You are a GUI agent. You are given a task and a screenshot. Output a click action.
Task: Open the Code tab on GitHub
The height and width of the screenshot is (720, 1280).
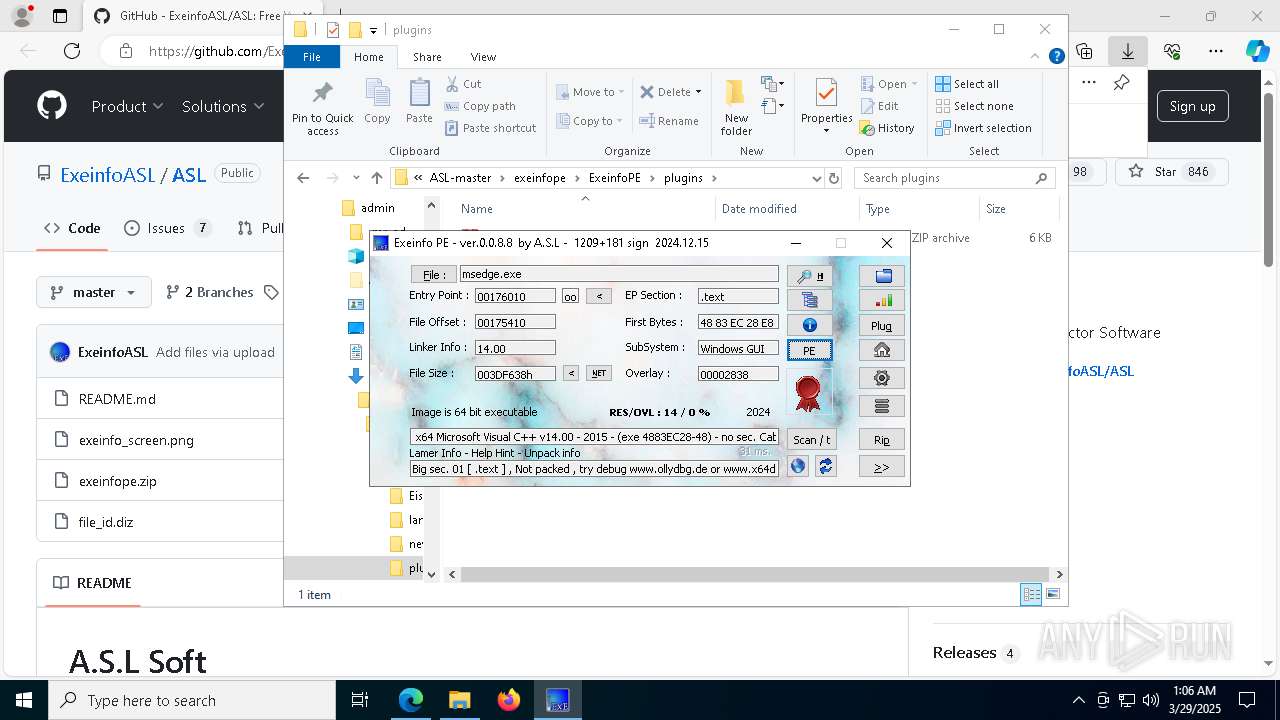click(x=72, y=228)
